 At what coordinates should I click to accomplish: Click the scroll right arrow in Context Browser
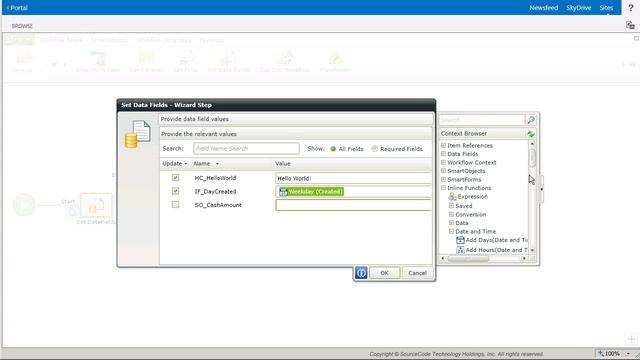tap(524, 258)
